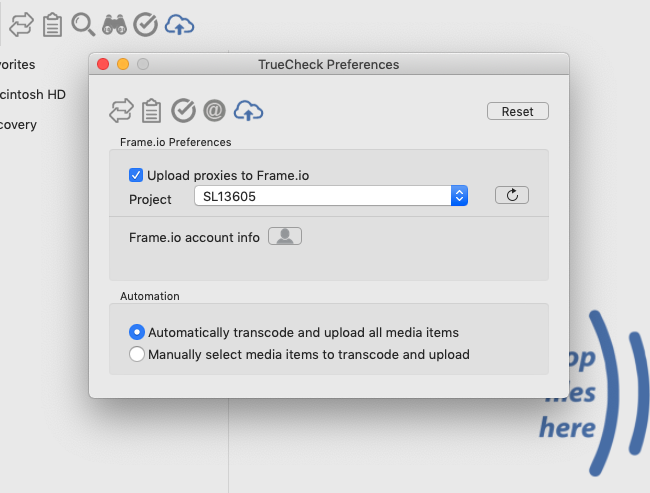The width and height of the screenshot is (650, 493).
Task: Click the TrueCheck Preferences title bar text
Action: [x=328, y=65]
